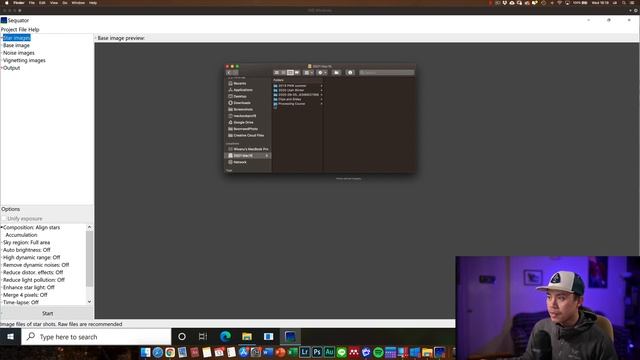Open Finder action gear dropdown
Image resolution: width=640 pixels, height=360 pixels.
coord(322,73)
